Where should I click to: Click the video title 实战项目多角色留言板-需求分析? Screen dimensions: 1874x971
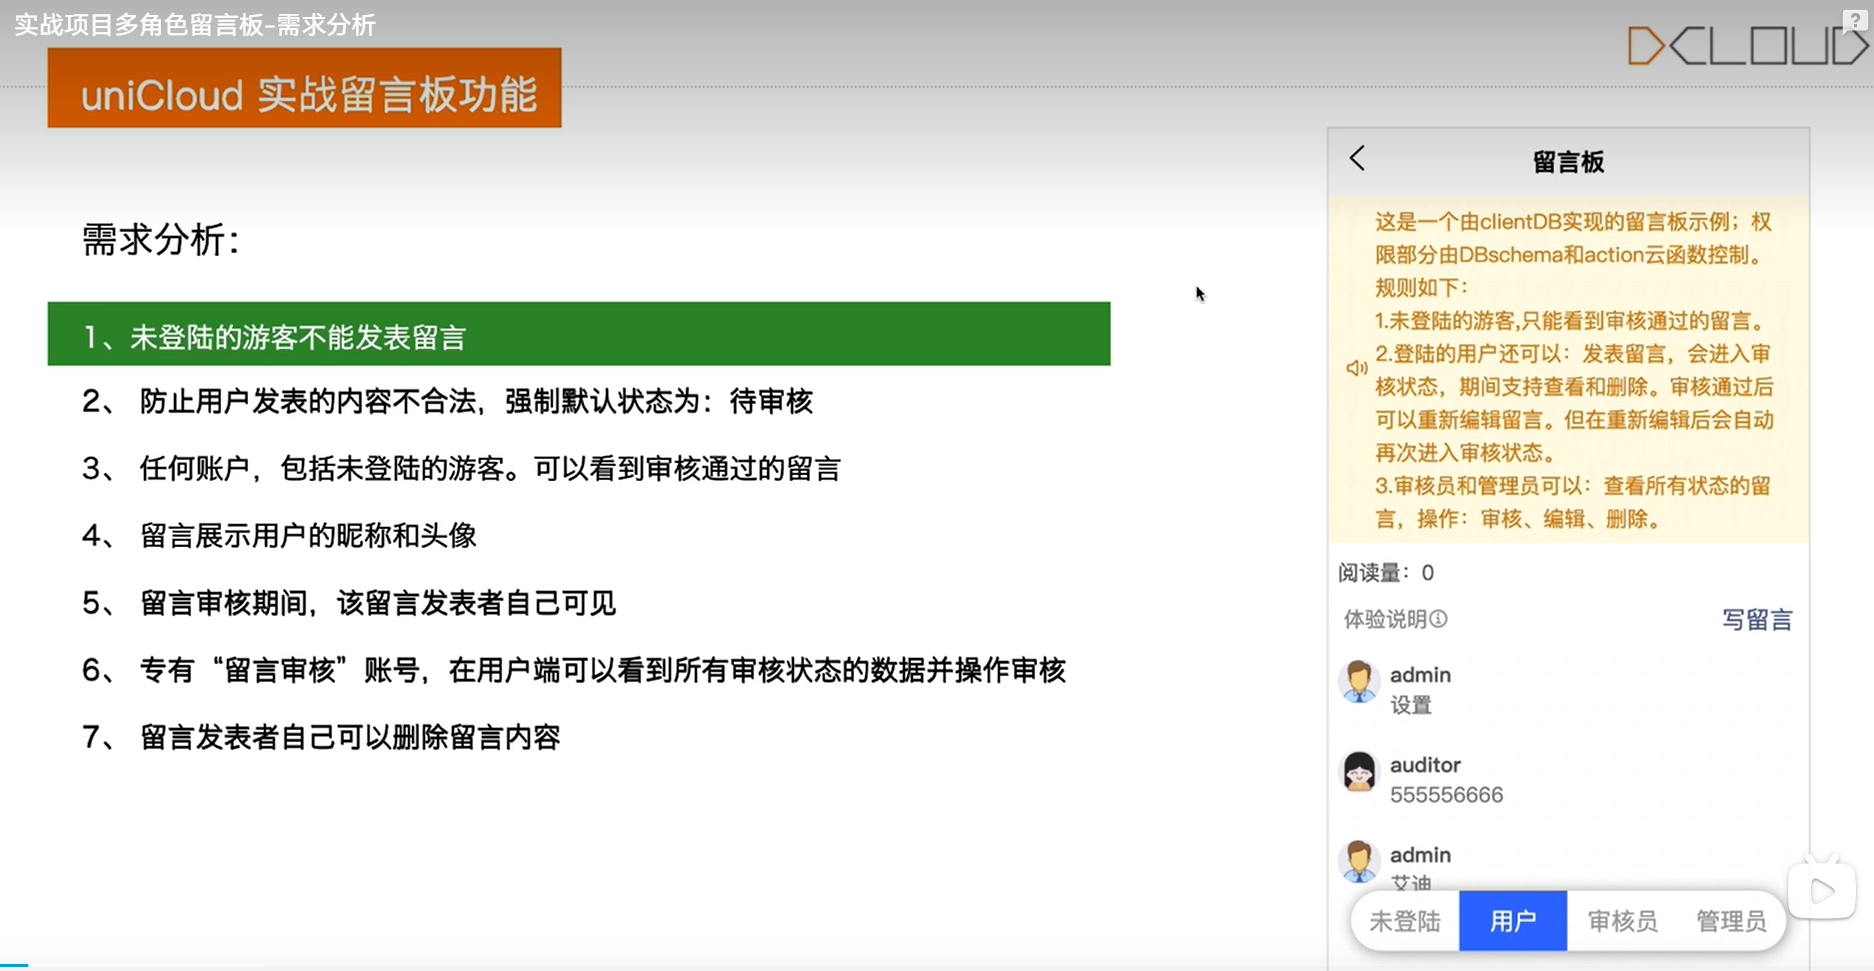195,24
